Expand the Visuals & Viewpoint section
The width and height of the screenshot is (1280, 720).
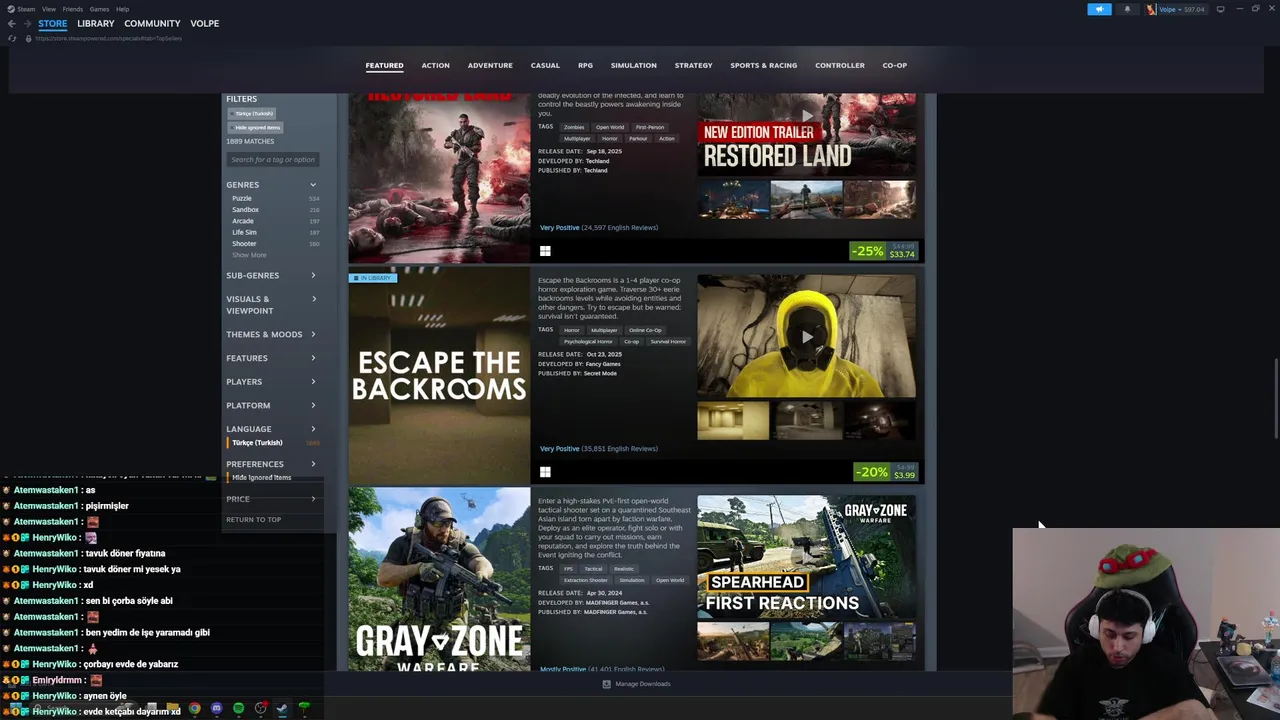(271, 304)
